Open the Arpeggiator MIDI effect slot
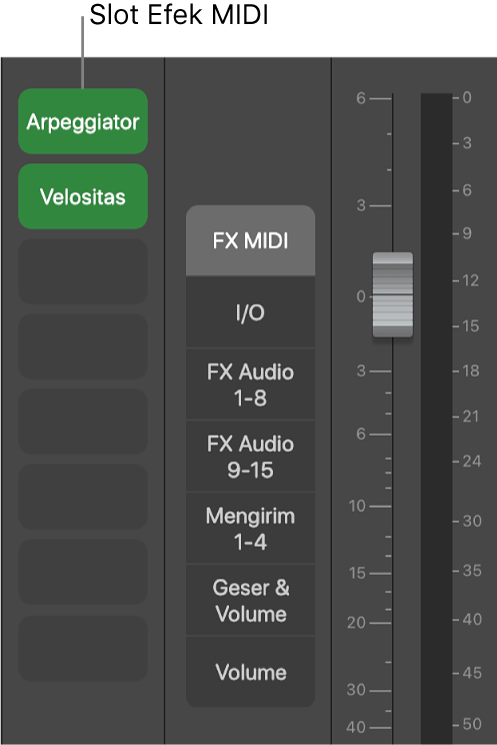Screen dimensions: 497x745 pos(83,121)
